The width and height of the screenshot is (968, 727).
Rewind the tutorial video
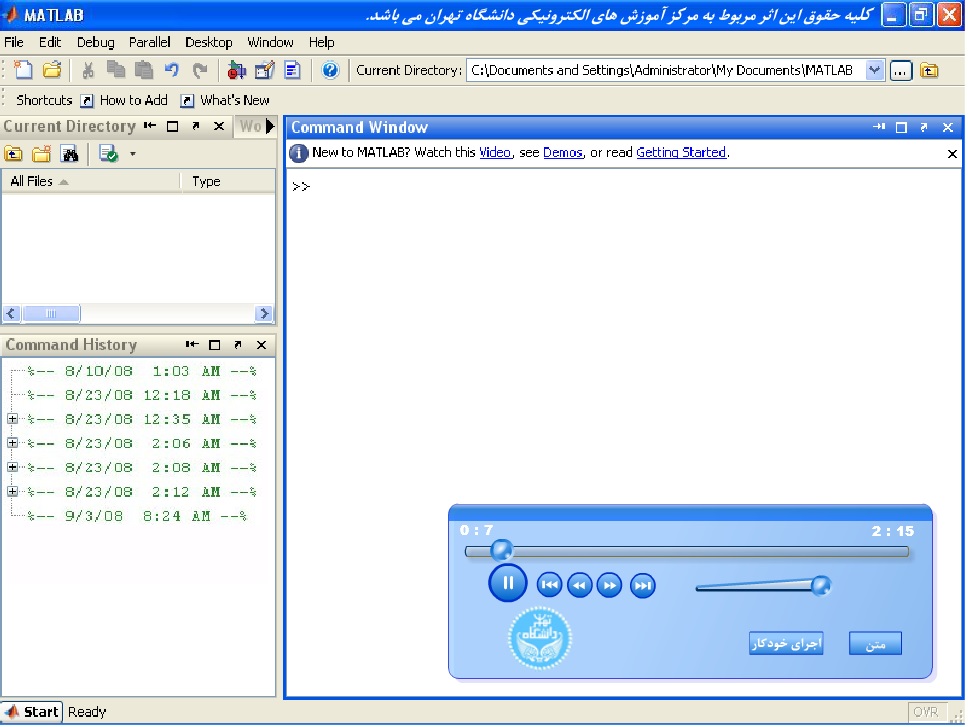click(x=579, y=585)
